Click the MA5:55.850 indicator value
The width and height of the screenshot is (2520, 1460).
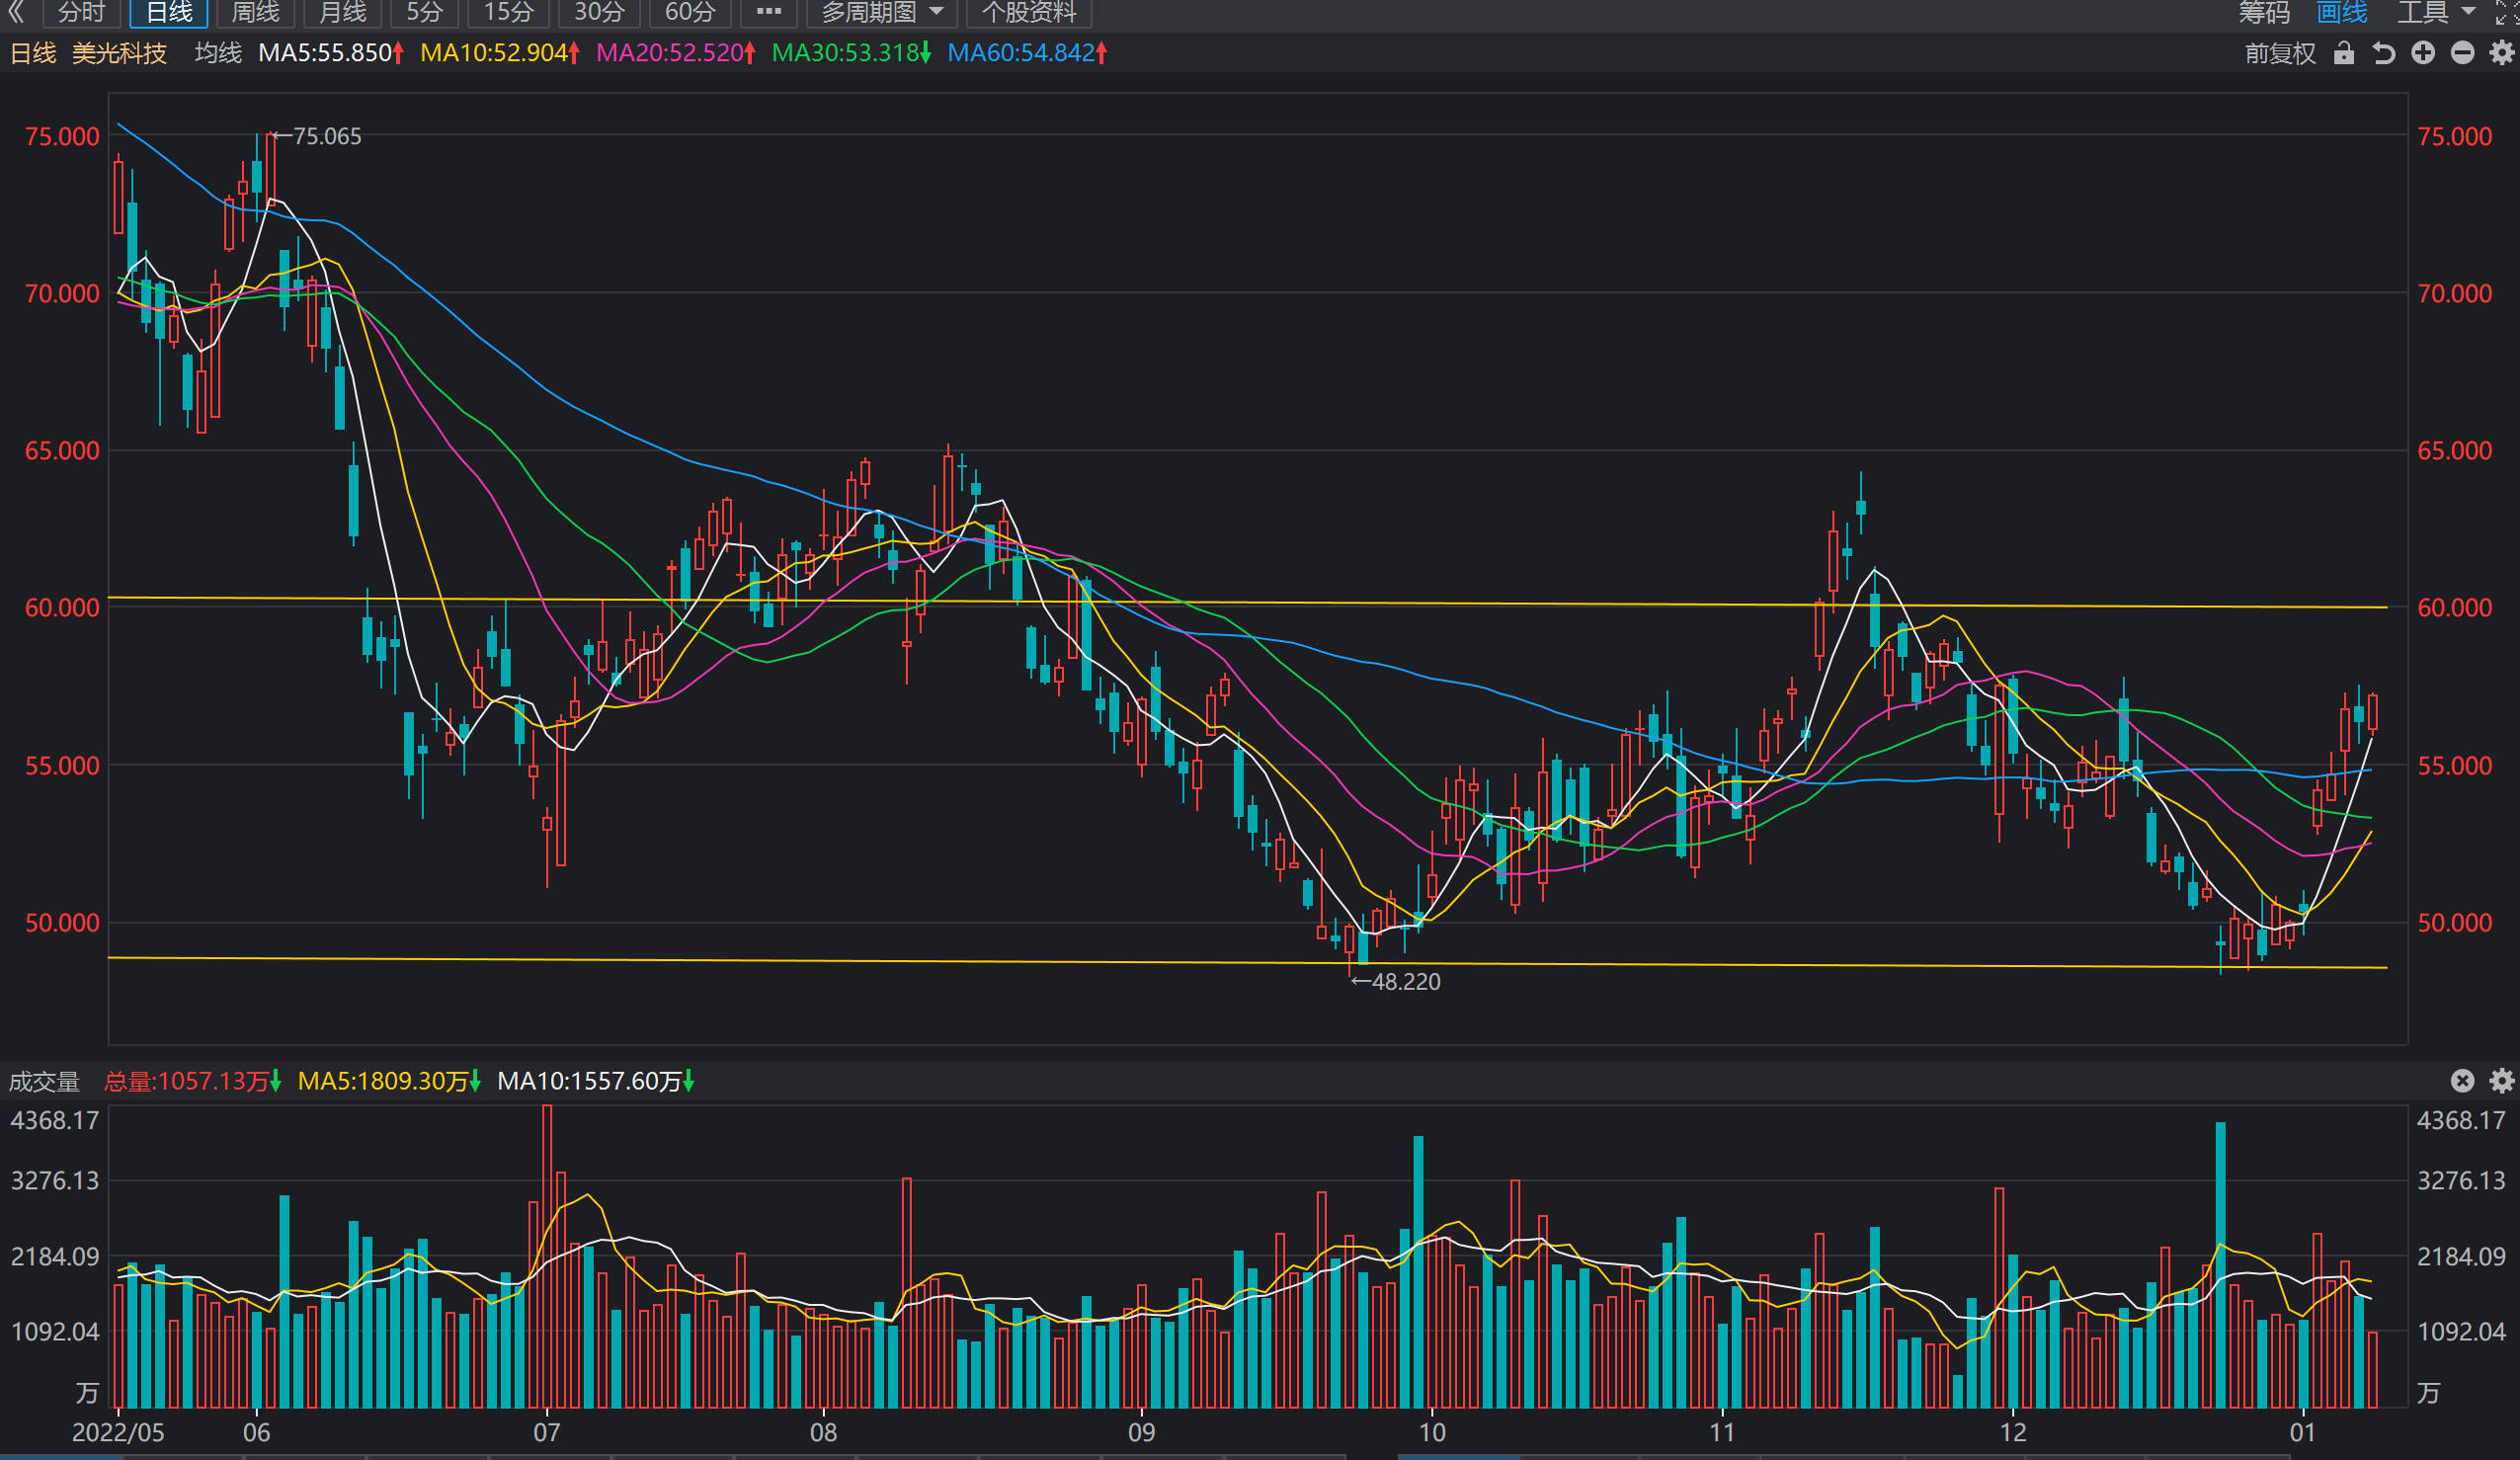click(x=330, y=53)
